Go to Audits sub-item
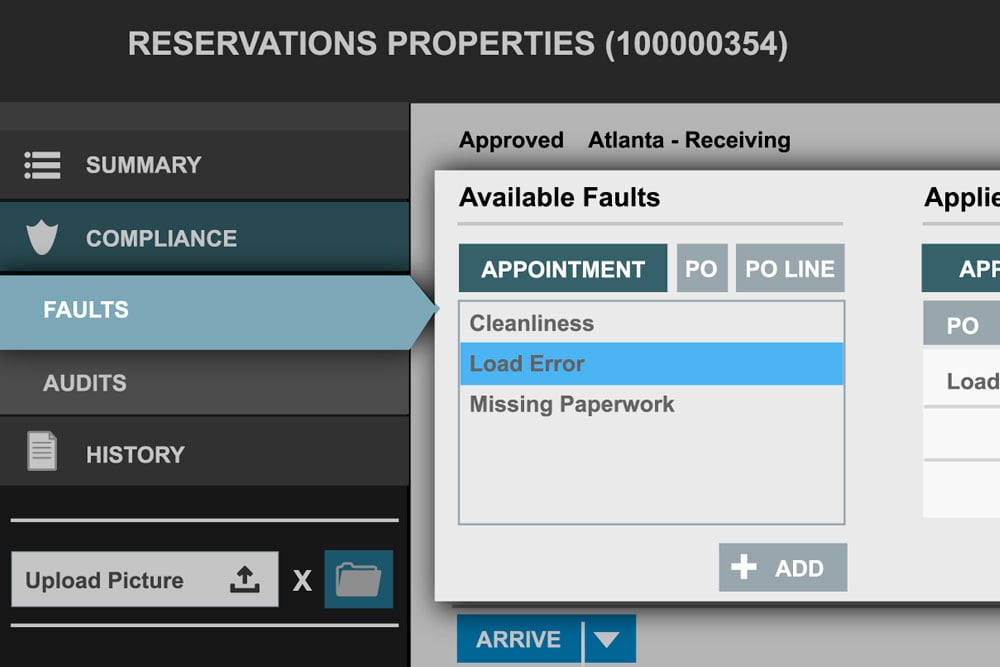 click(x=85, y=383)
